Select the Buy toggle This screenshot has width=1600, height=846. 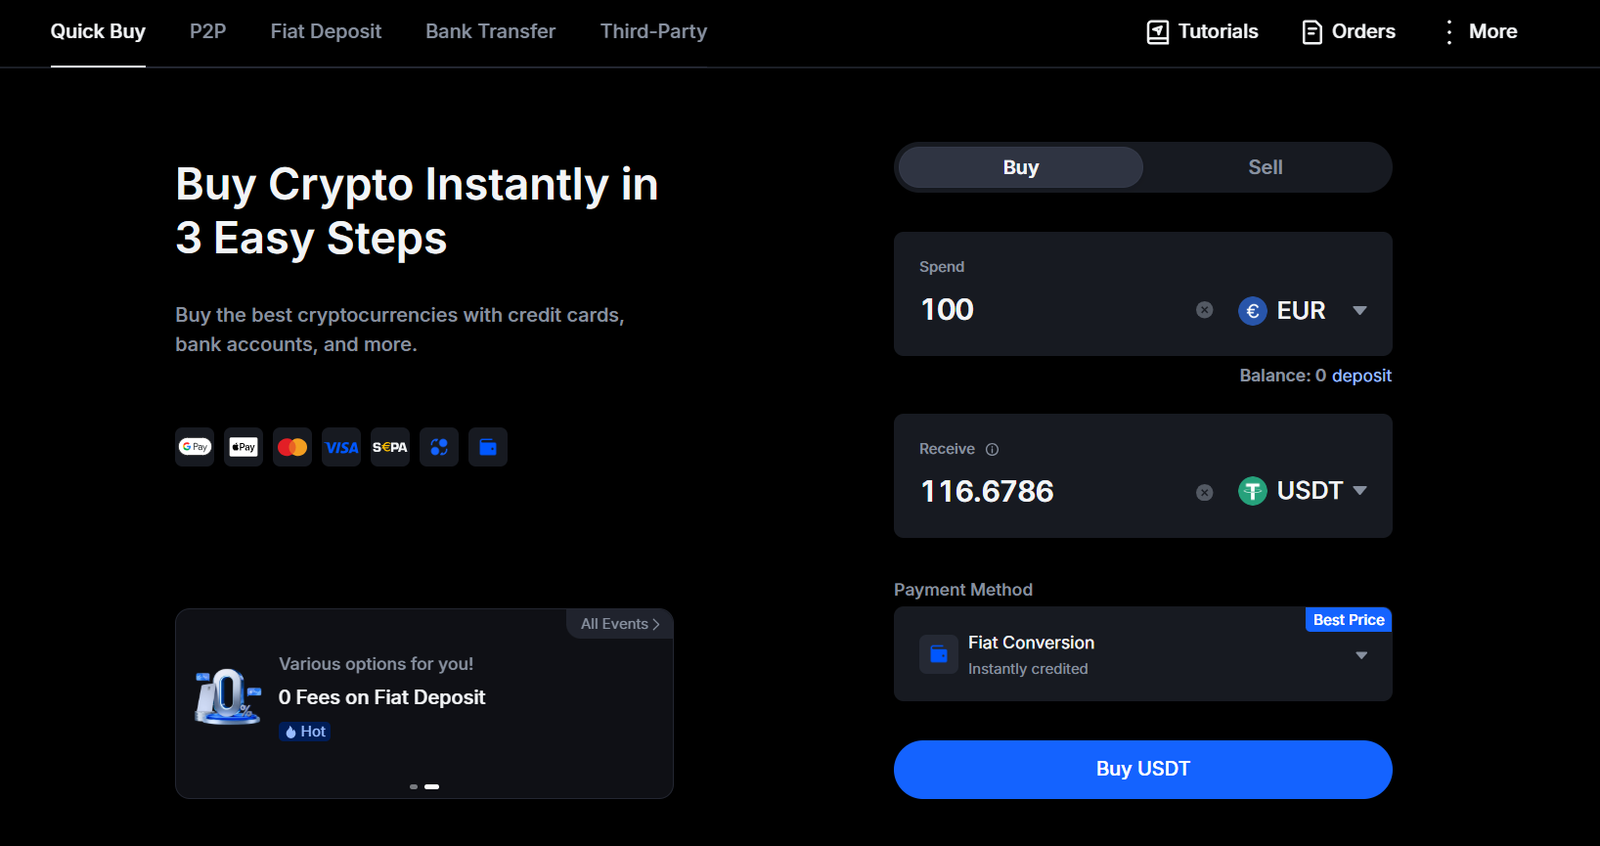(x=1020, y=167)
